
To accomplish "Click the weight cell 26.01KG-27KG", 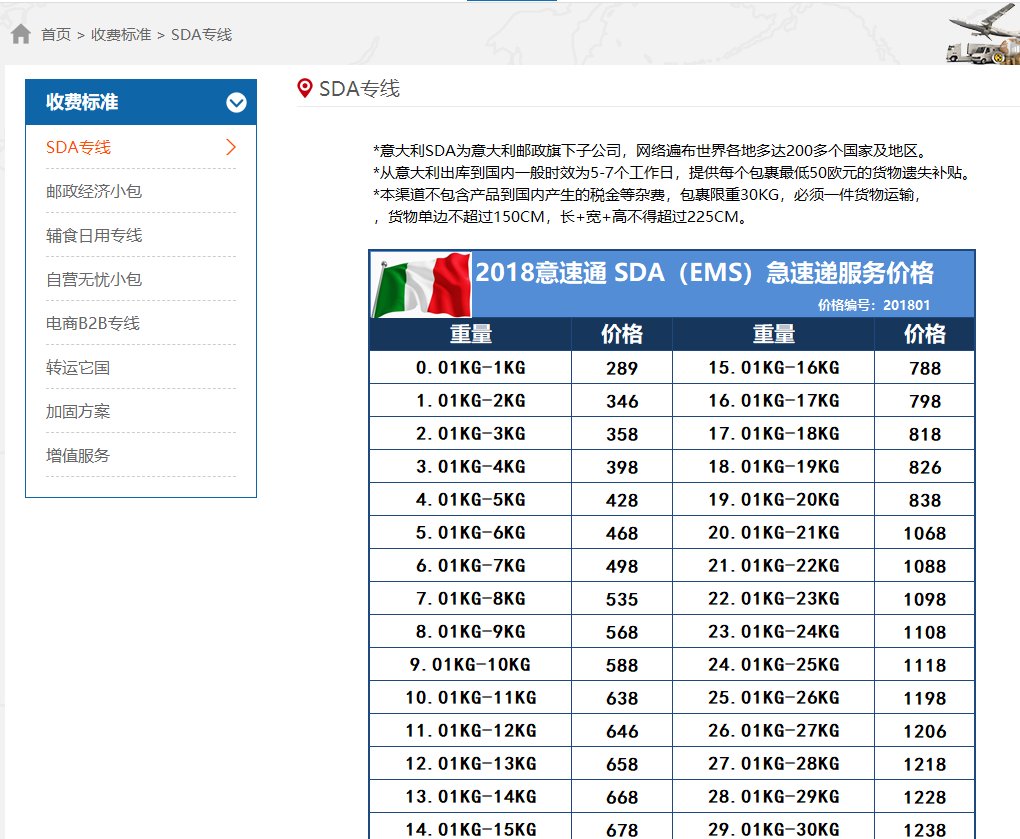I will point(774,730).
